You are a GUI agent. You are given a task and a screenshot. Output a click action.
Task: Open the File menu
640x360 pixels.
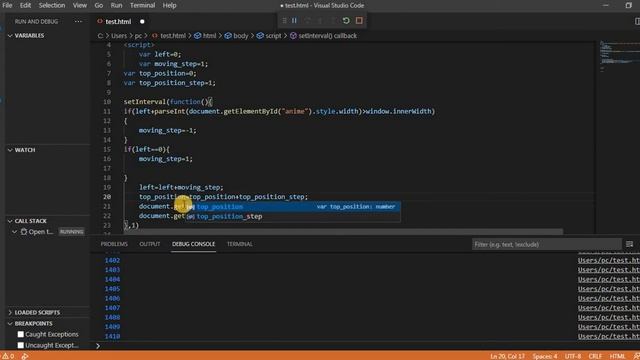click(7, 5)
